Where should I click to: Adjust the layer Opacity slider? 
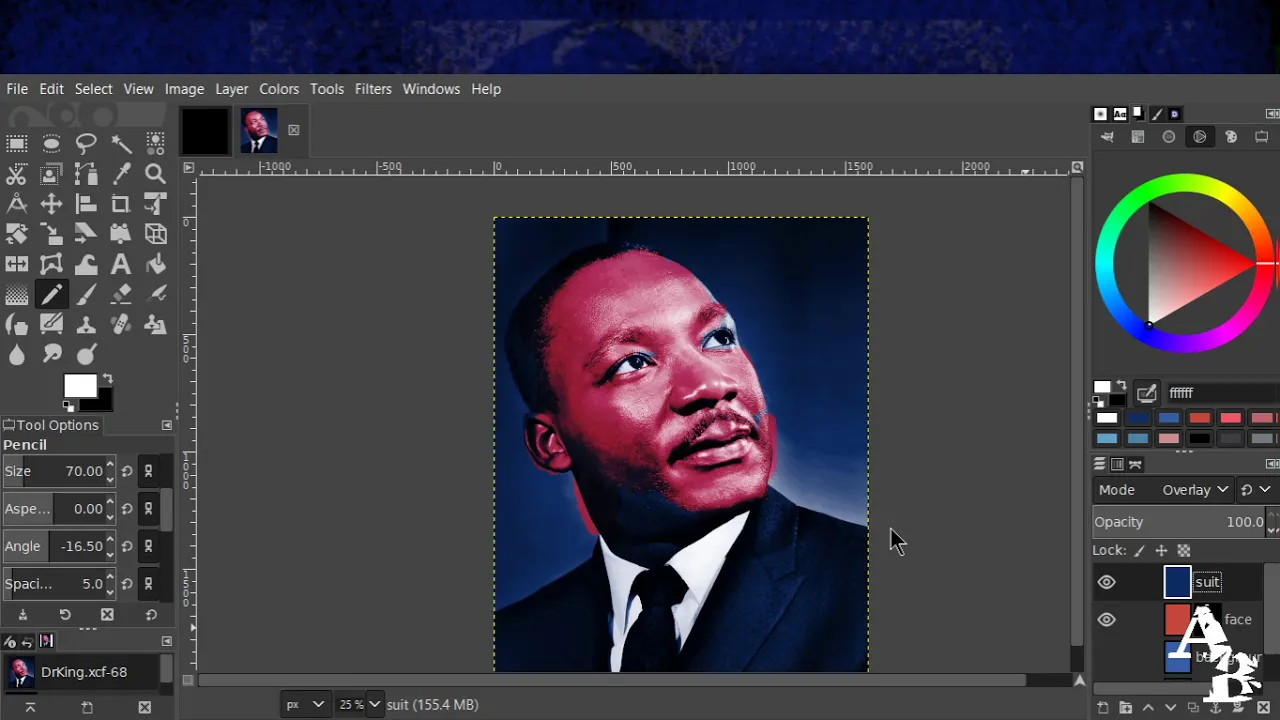pyautogui.click(x=1180, y=522)
